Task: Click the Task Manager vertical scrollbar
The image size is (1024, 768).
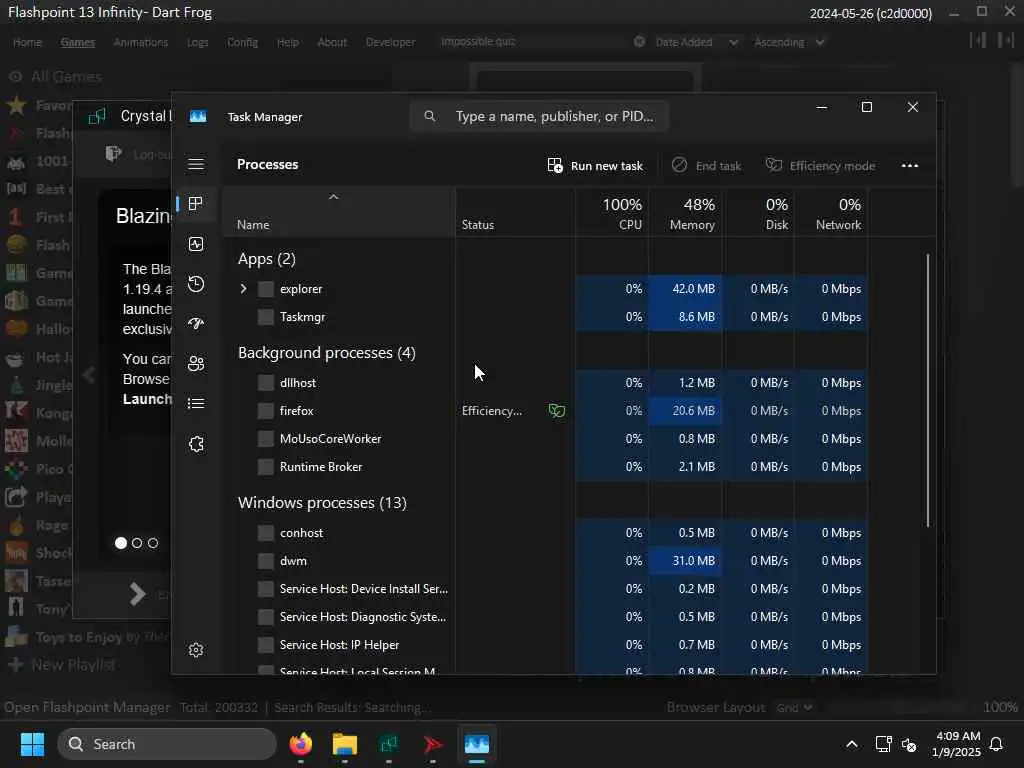Action: [x=927, y=391]
